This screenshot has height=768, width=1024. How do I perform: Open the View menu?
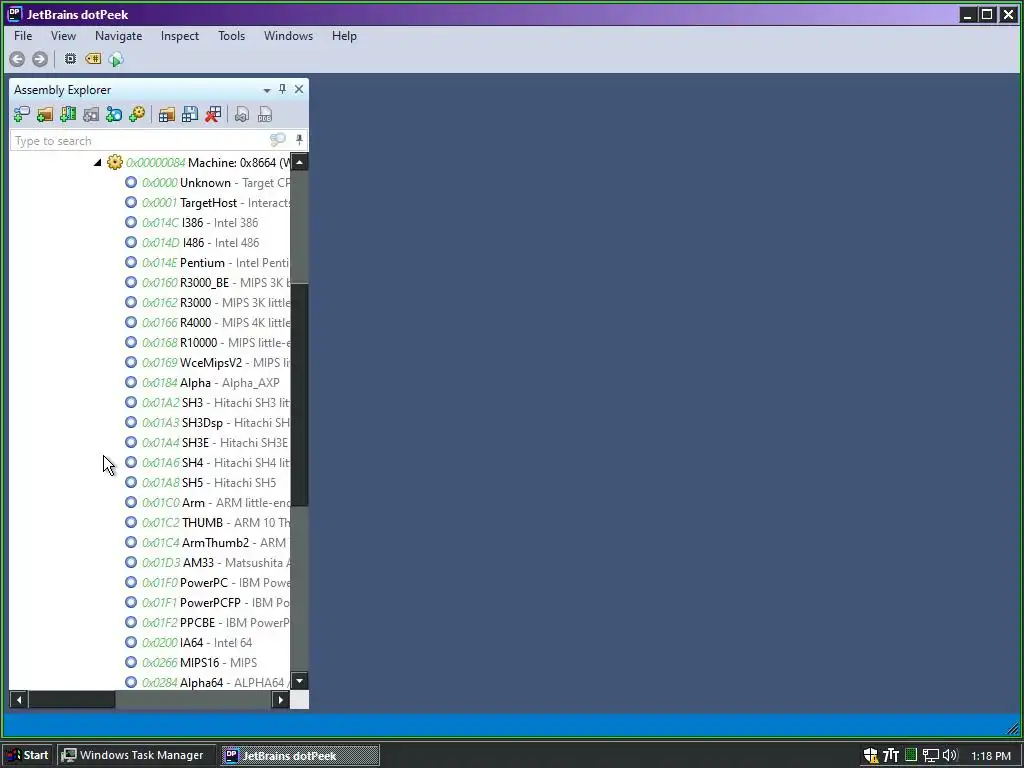pyautogui.click(x=63, y=36)
